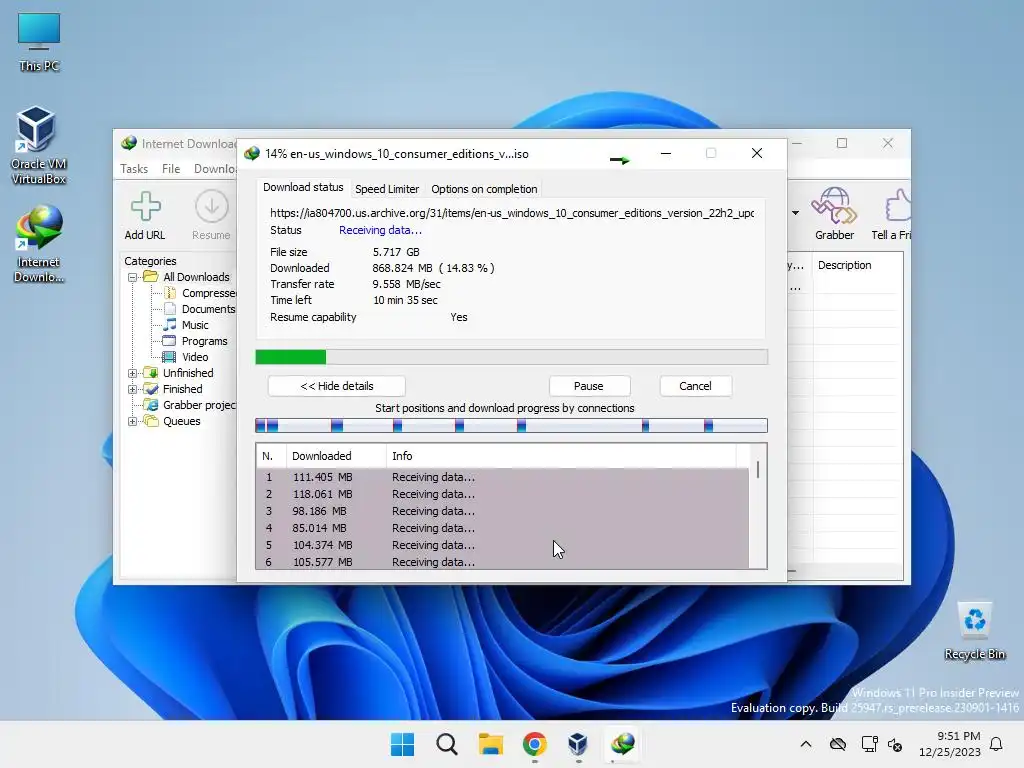The width and height of the screenshot is (1024, 768).
Task: Select connection row 4 with 85.014 MB
Action: pyautogui.click(x=502, y=528)
